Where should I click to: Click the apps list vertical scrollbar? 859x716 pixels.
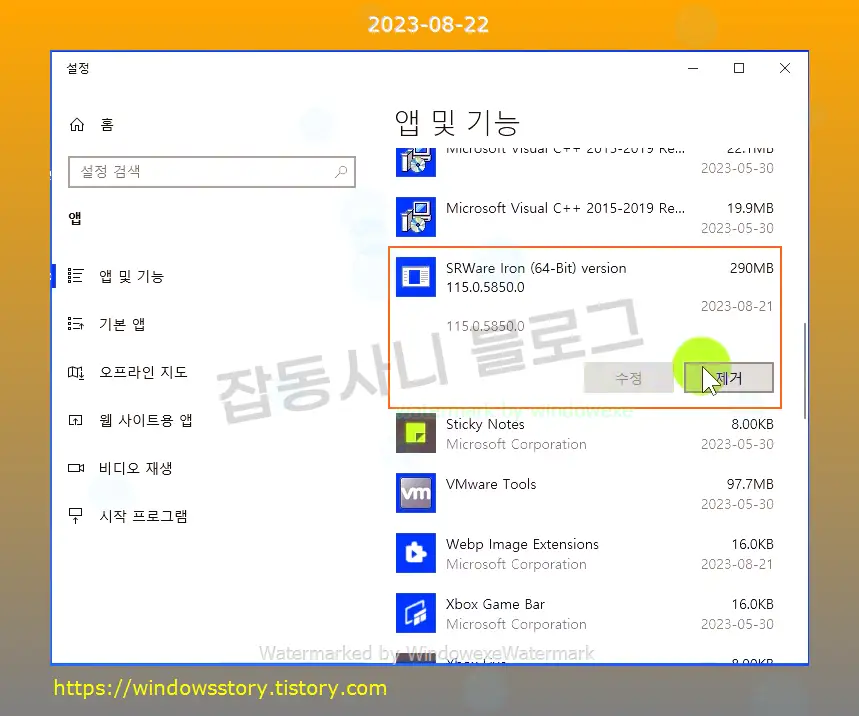click(x=805, y=371)
